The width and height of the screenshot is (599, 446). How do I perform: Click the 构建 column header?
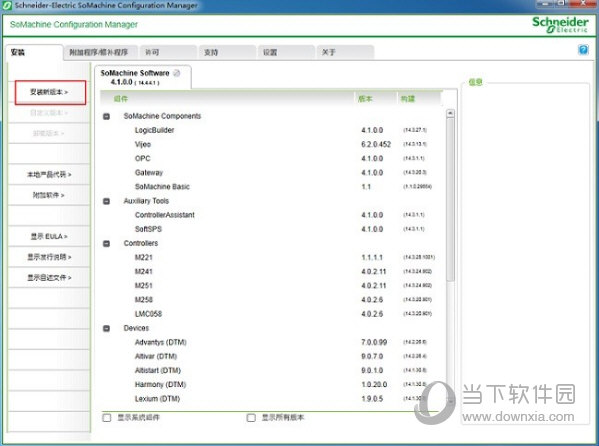coord(419,99)
